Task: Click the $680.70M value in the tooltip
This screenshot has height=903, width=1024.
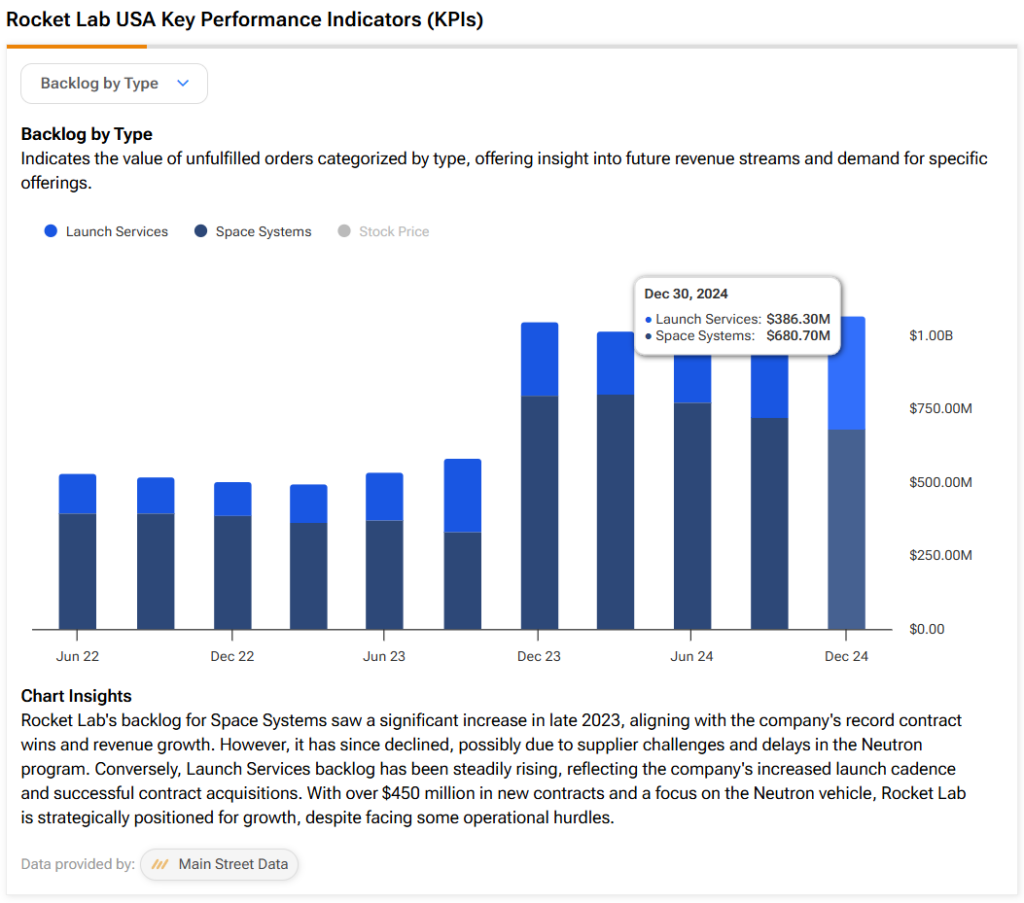Action: click(x=798, y=336)
